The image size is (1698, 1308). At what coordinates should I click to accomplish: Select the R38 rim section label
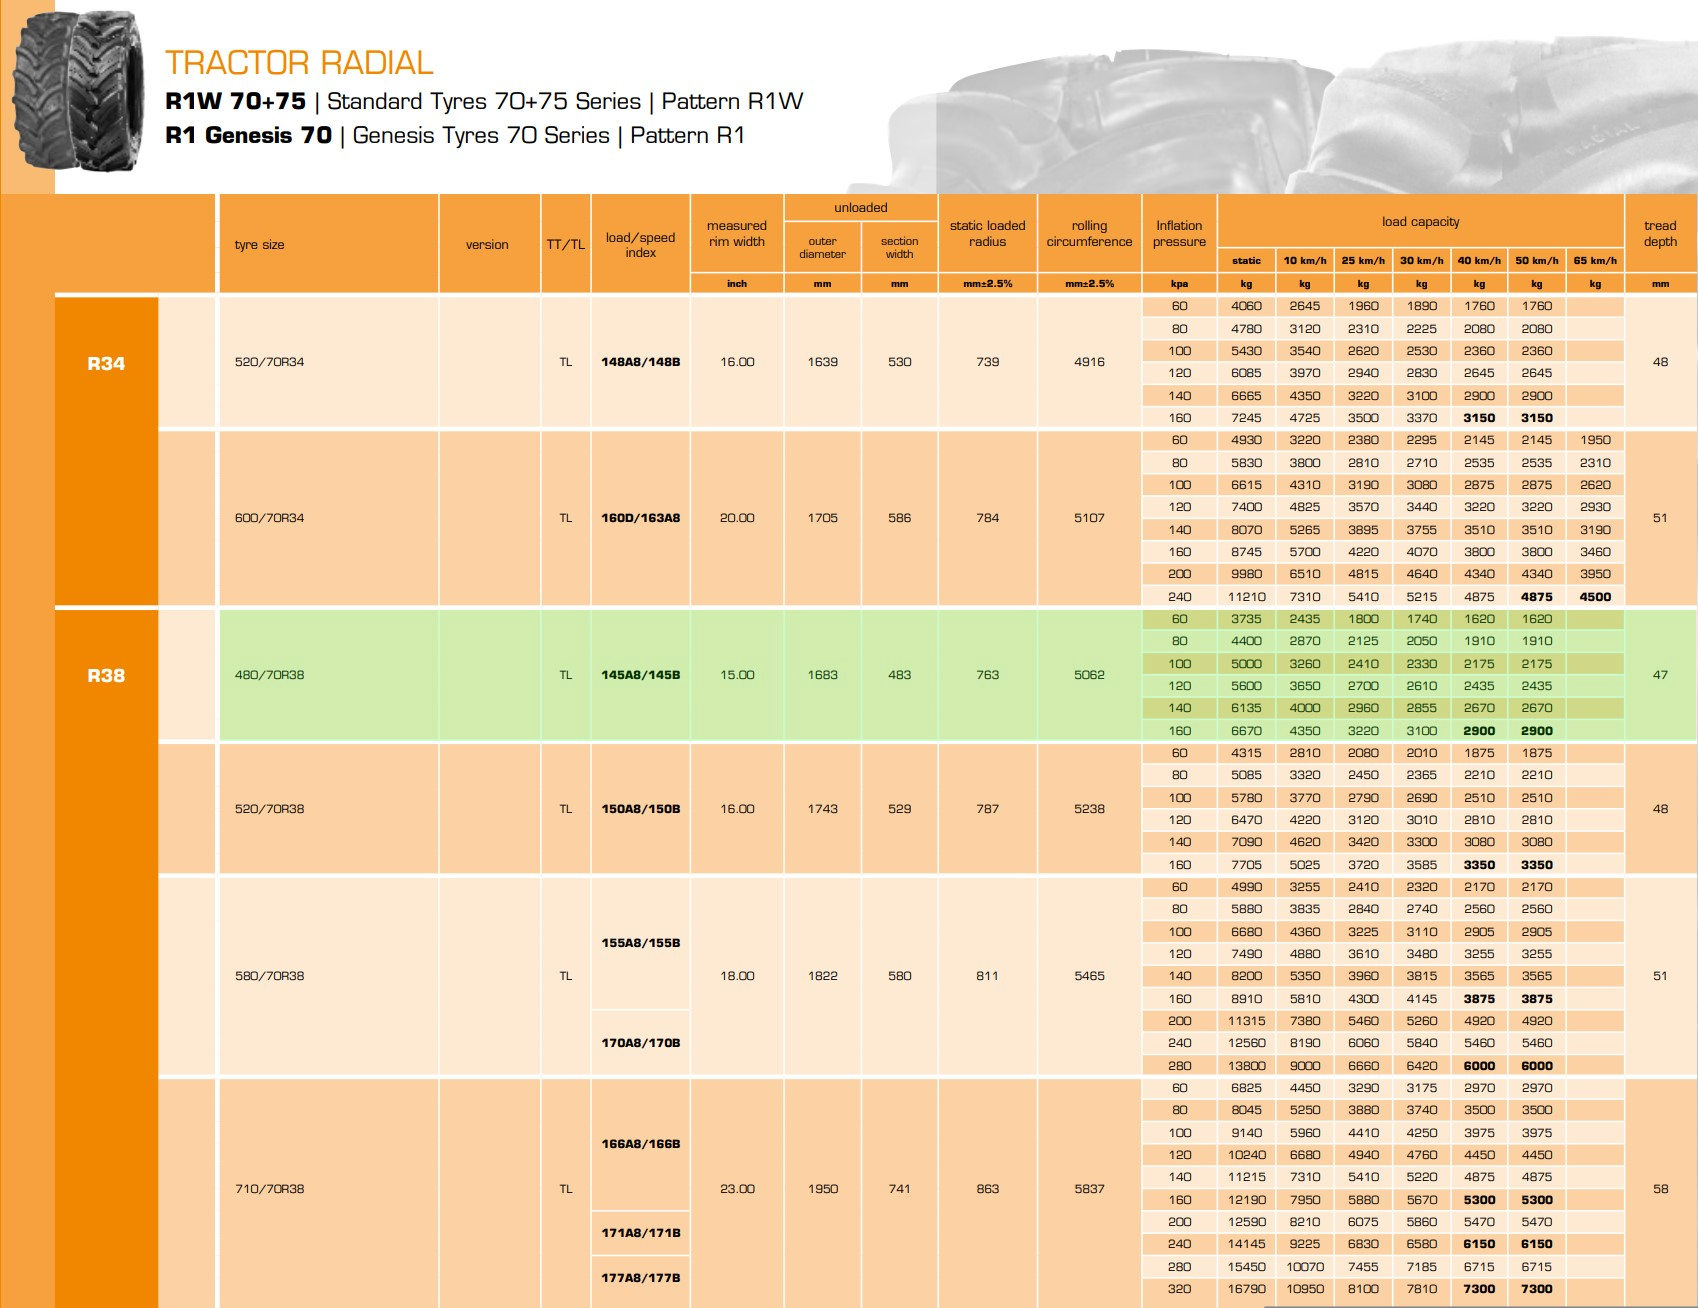[x=106, y=676]
